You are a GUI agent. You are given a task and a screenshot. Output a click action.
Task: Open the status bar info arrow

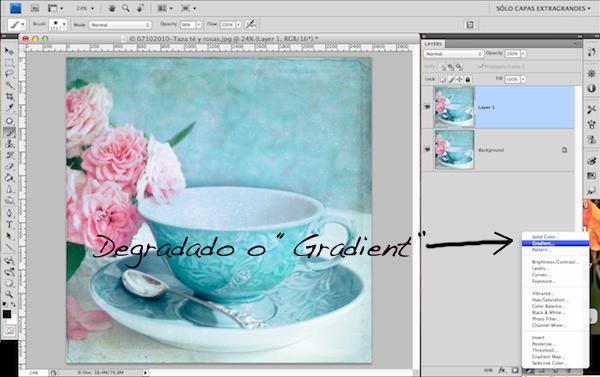(x=145, y=372)
